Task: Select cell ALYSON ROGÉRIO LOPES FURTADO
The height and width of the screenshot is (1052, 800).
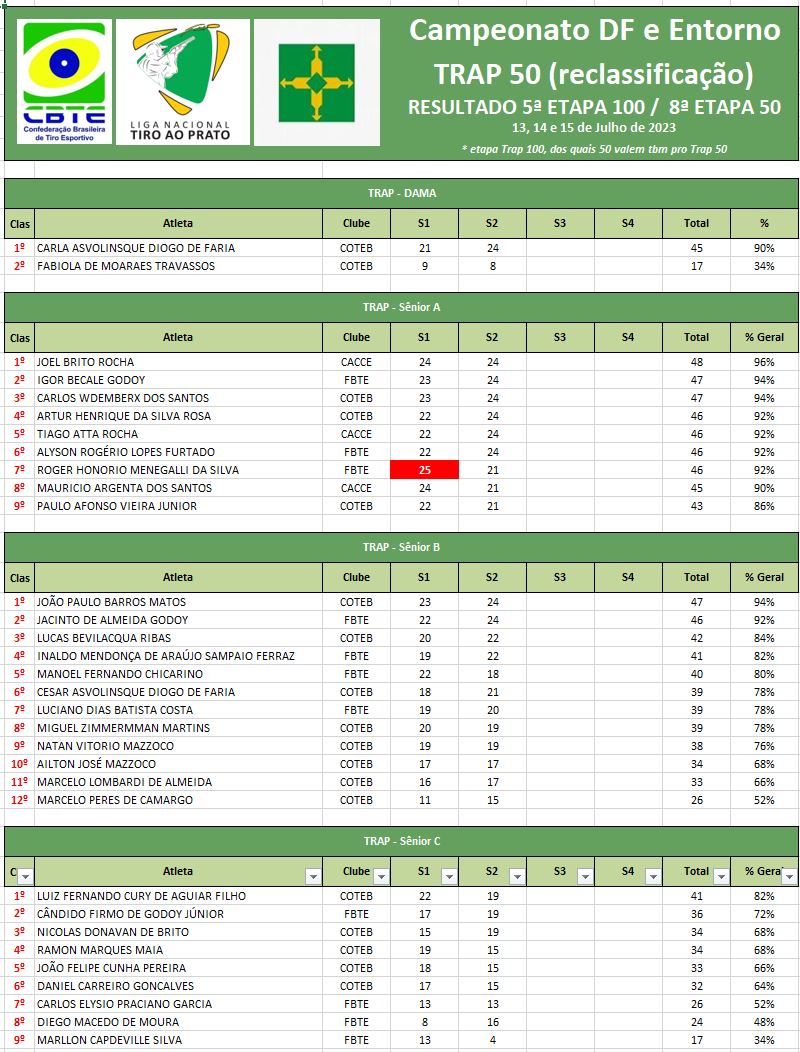Action: pyautogui.click(x=179, y=452)
